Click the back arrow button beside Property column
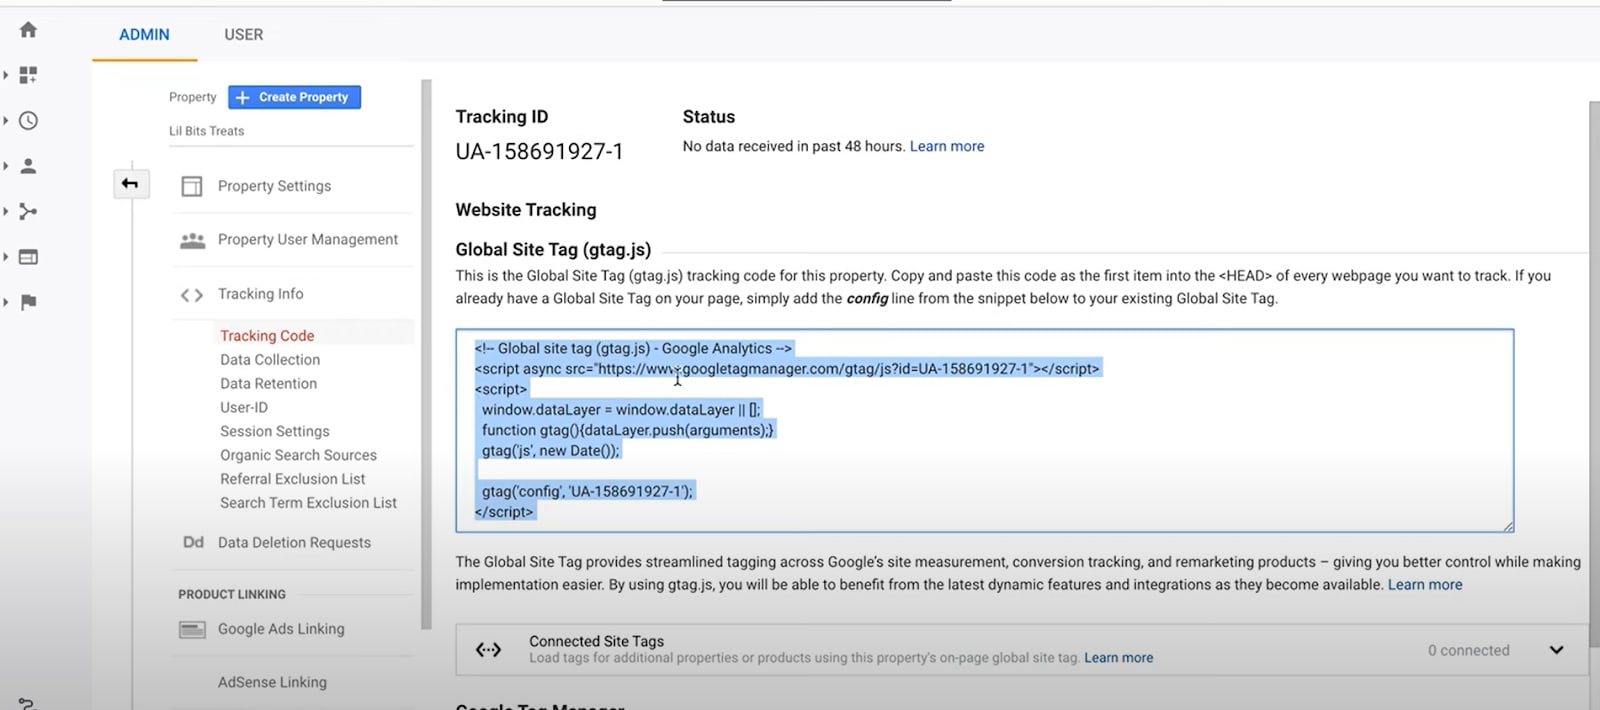Viewport: 1600px width, 710px height. pyautogui.click(x=130, y=183)
